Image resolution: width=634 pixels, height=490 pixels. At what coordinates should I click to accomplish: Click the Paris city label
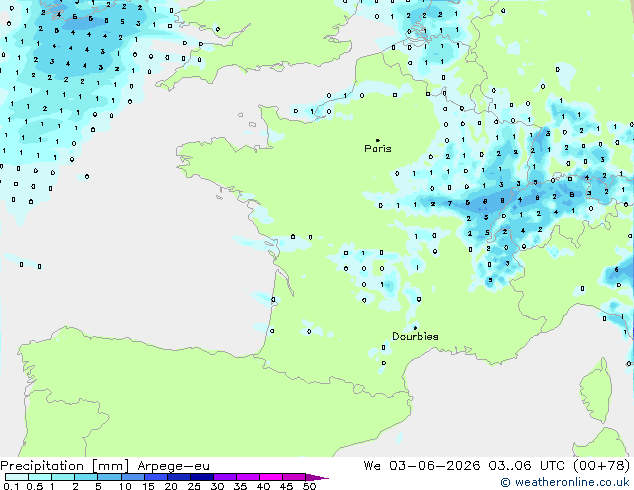(x=378, y=149)
